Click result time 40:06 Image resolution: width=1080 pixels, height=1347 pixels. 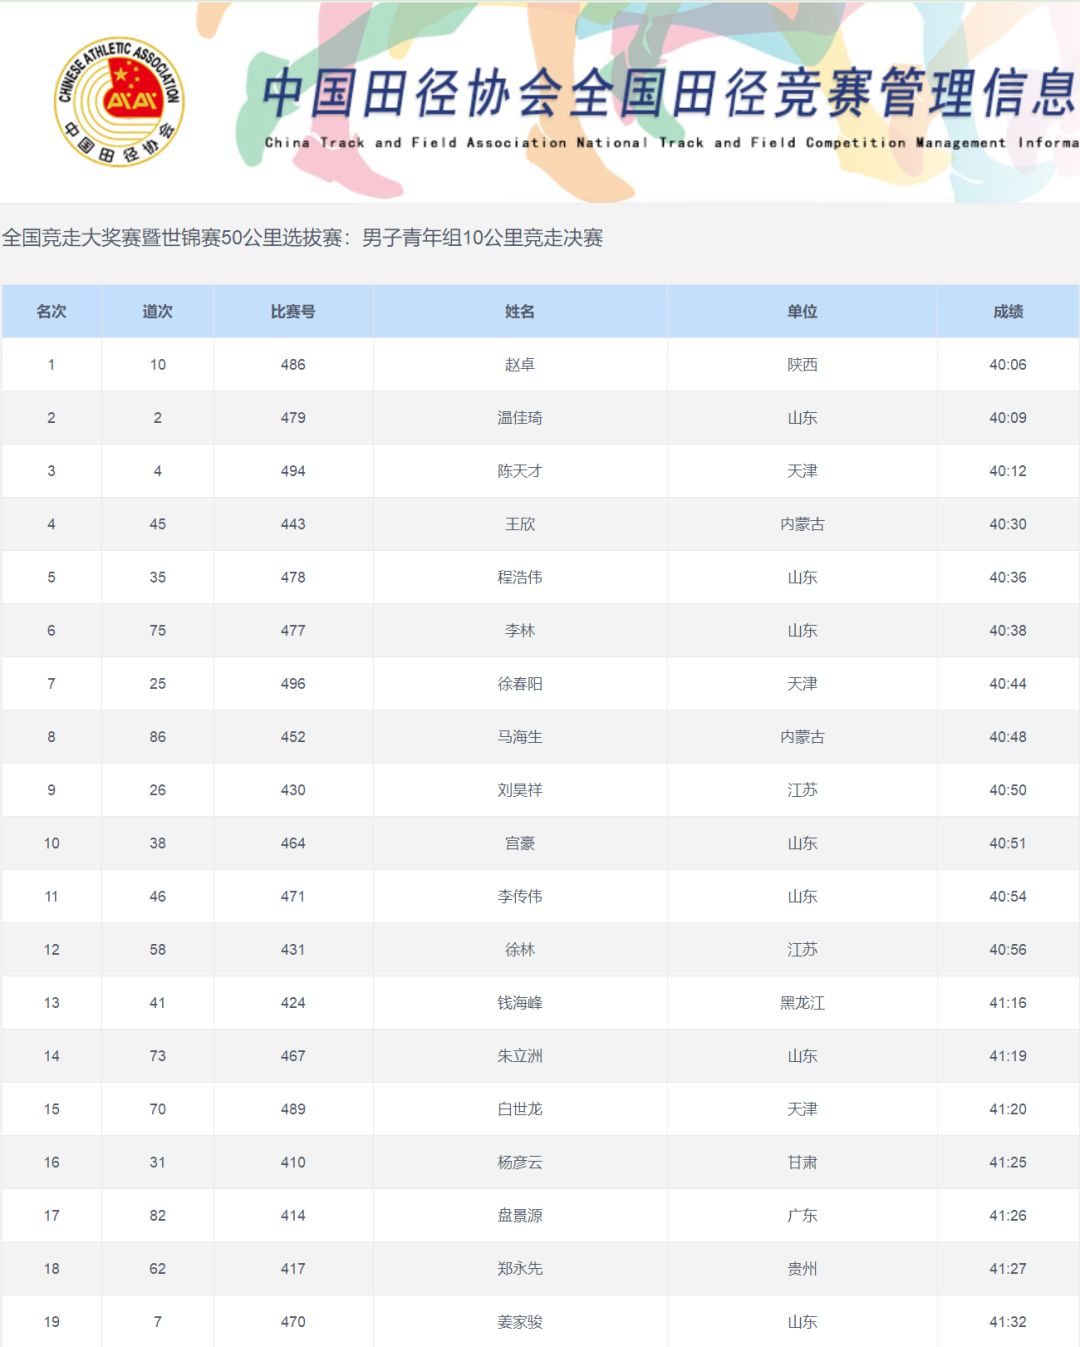click(x=1008, y=365)
